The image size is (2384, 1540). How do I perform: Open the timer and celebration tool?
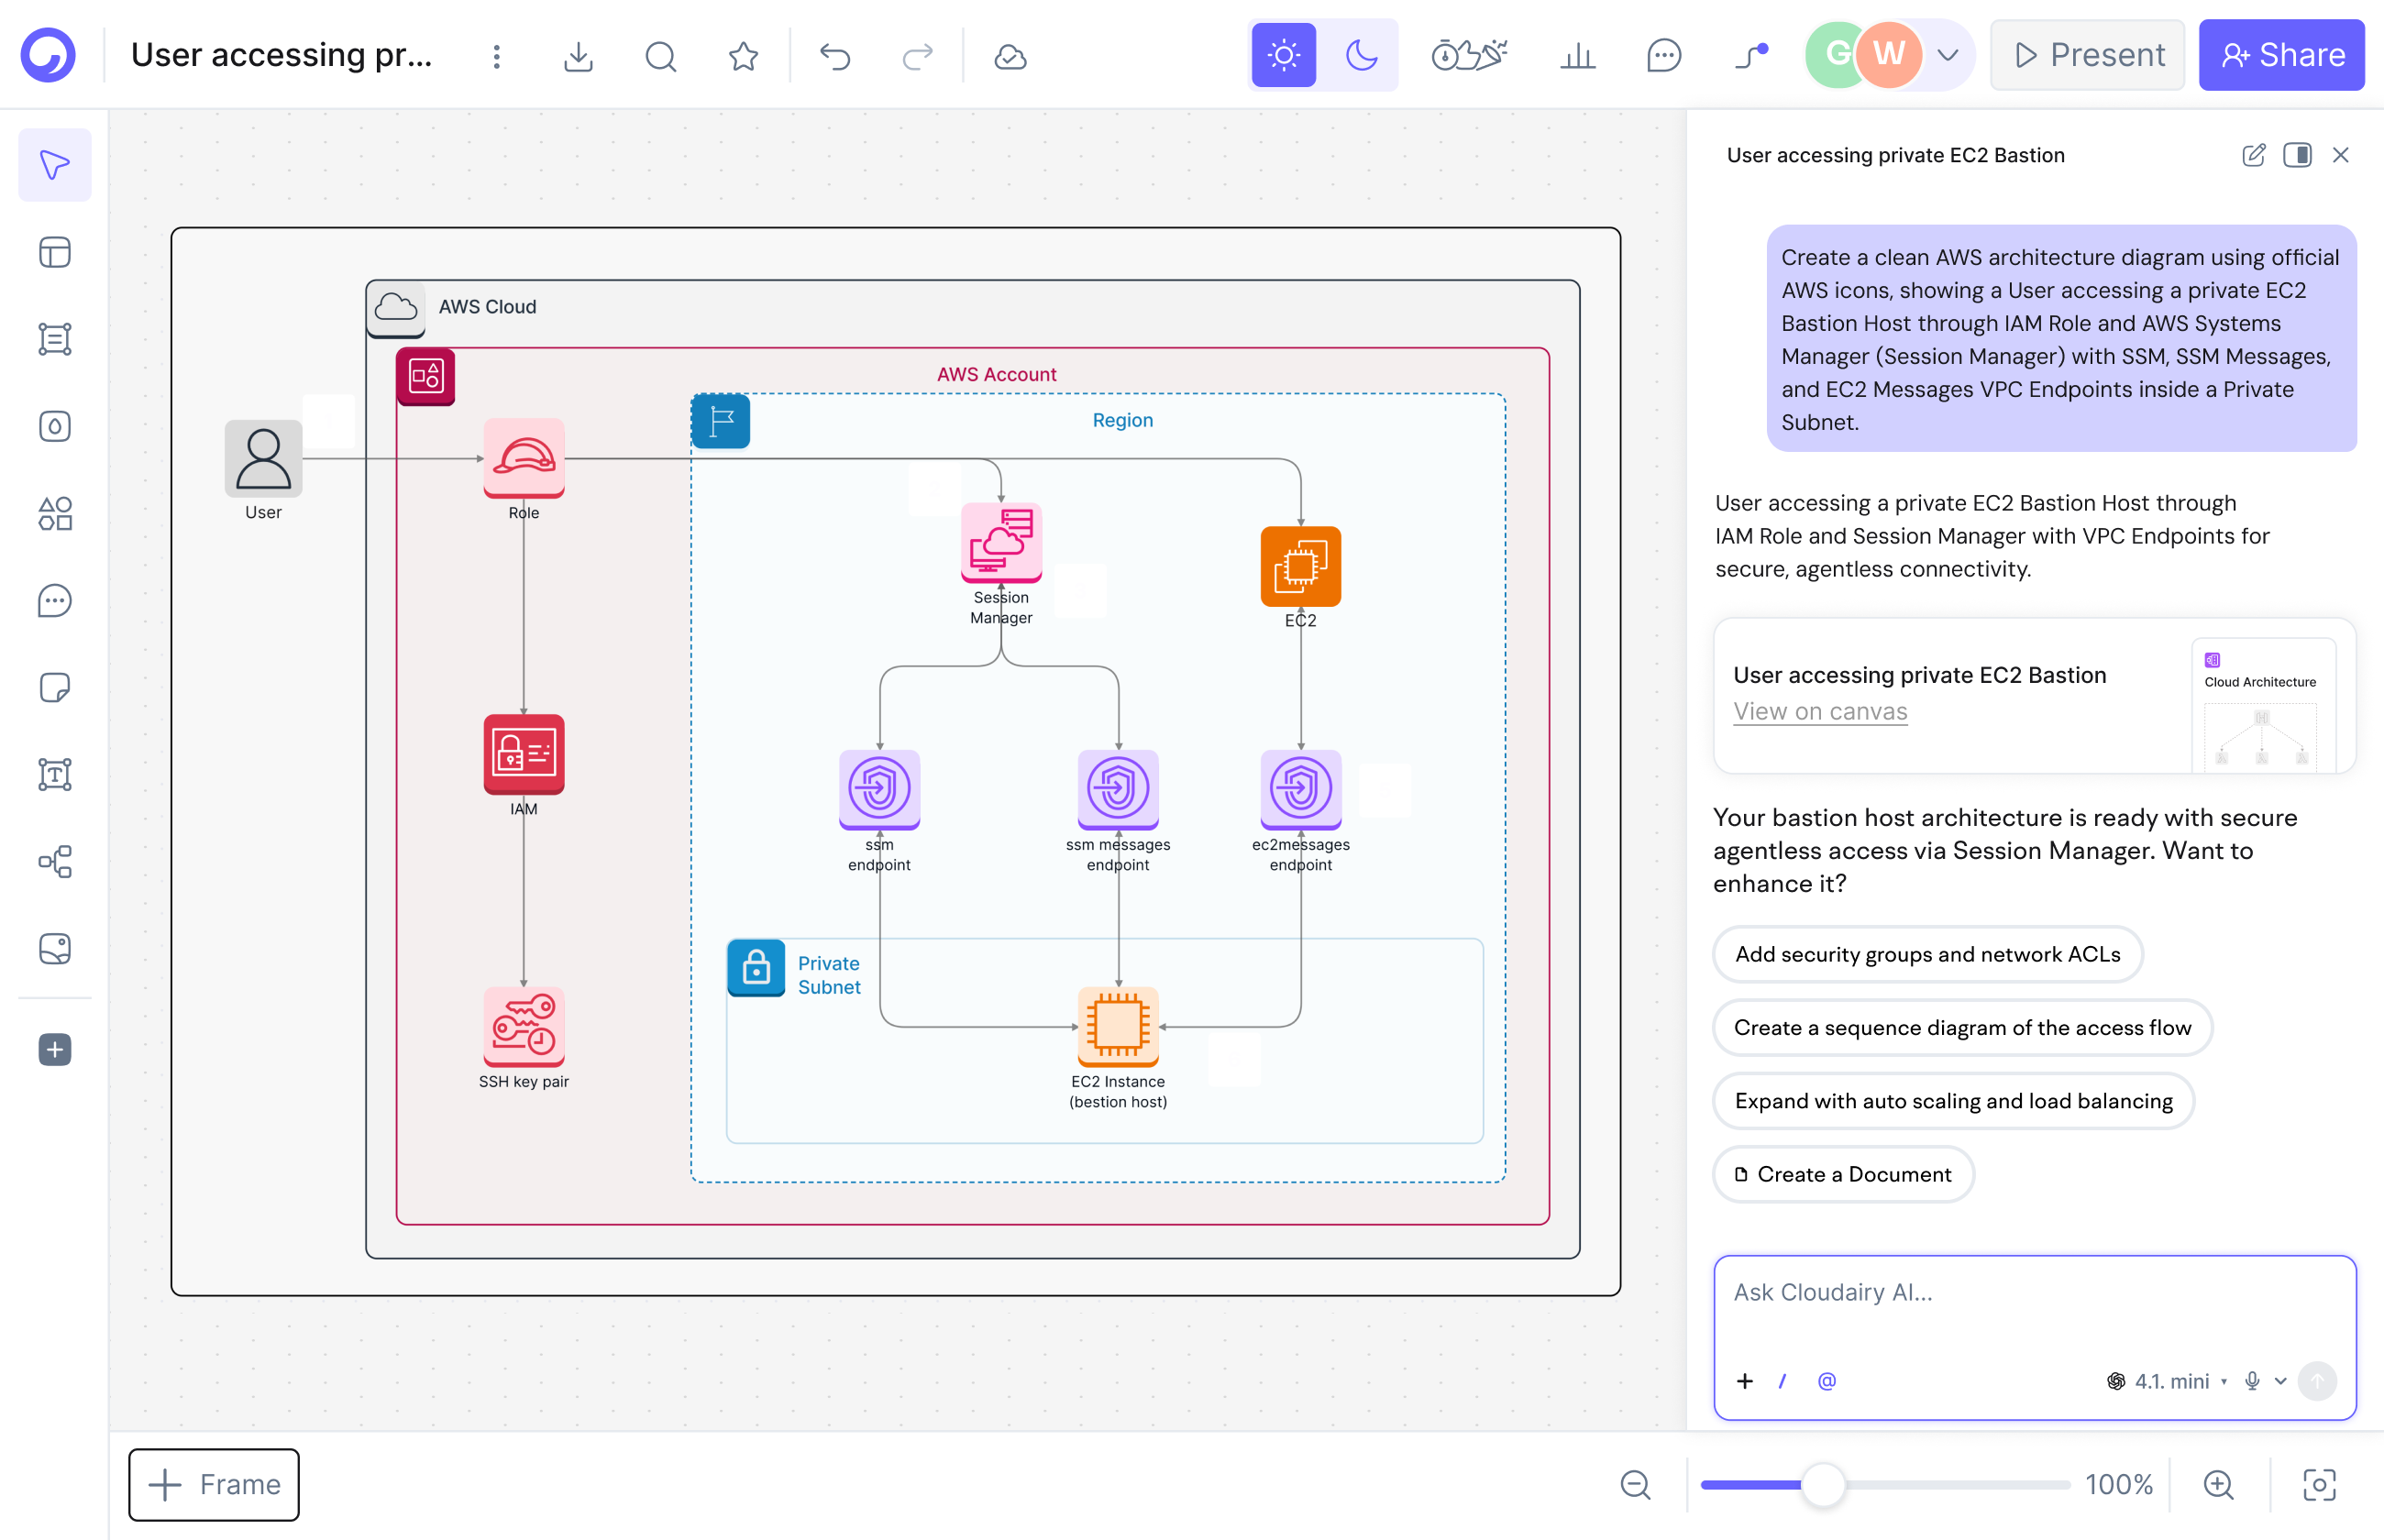(x=1468, y=55)
